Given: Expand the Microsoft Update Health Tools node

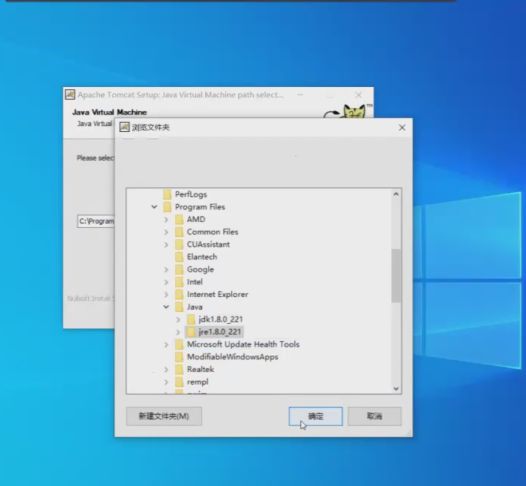Looking at the screenshot, I should point(166,344).
